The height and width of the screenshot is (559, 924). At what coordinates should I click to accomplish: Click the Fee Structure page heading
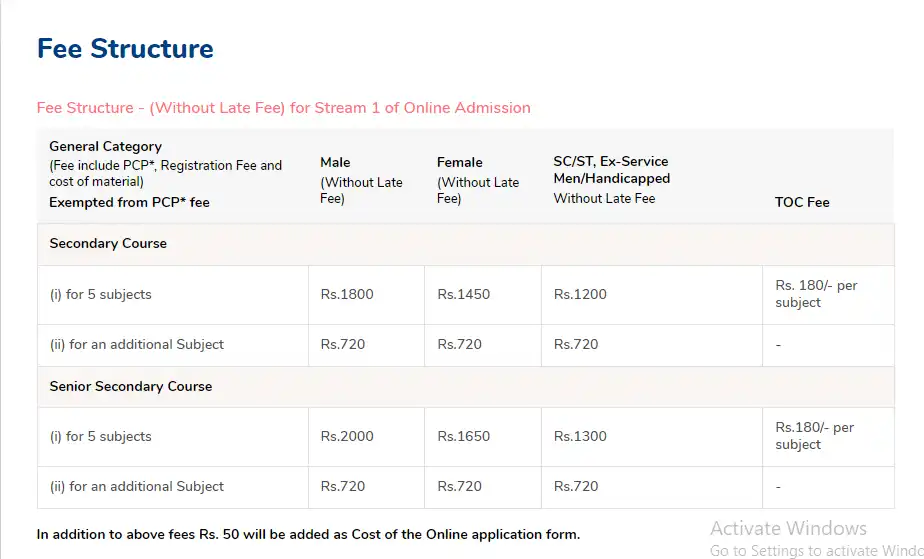click(x=125, y=49)
